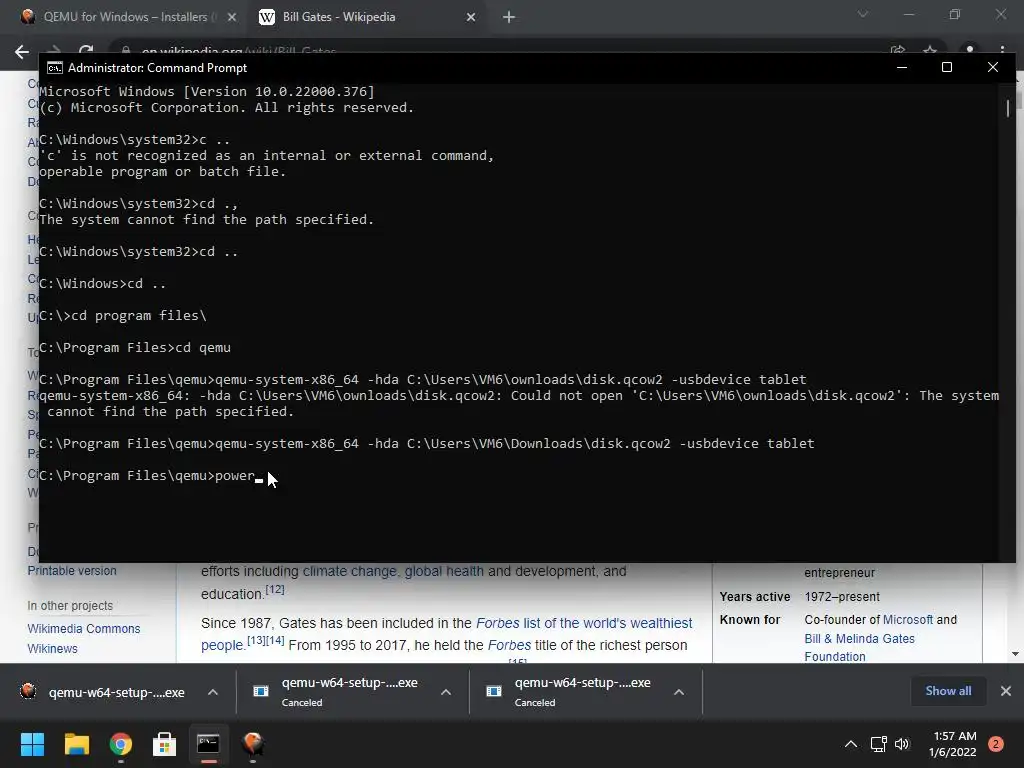Open network status tray icon

(x=878, y=744)
